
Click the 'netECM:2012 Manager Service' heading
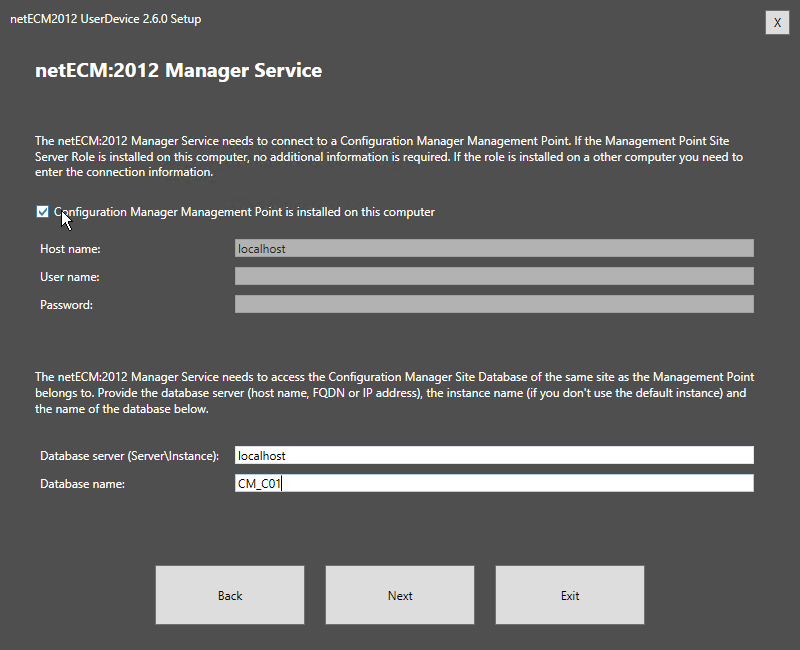pyautogui.click(x=179, y=70)
